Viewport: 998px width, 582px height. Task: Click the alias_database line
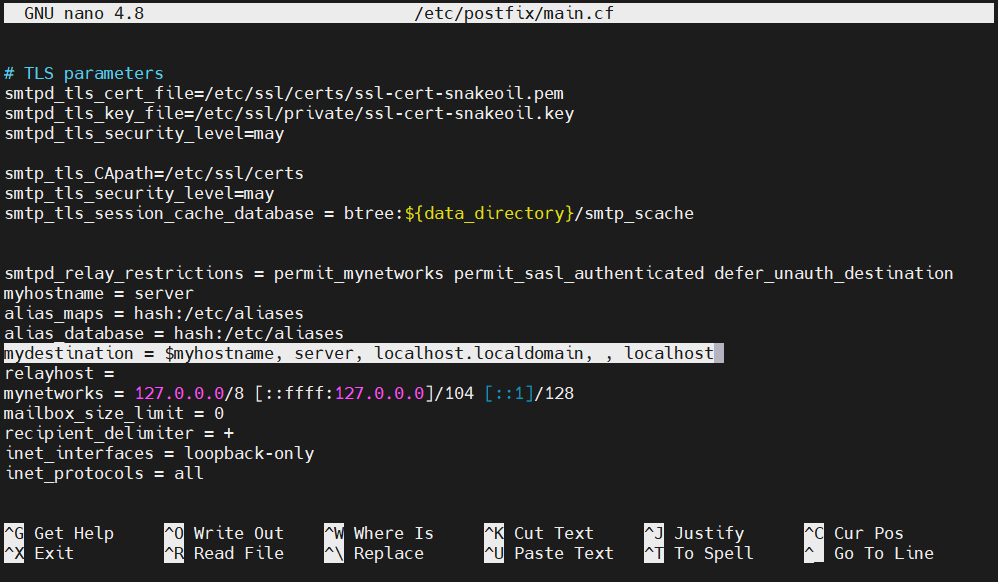174,333
